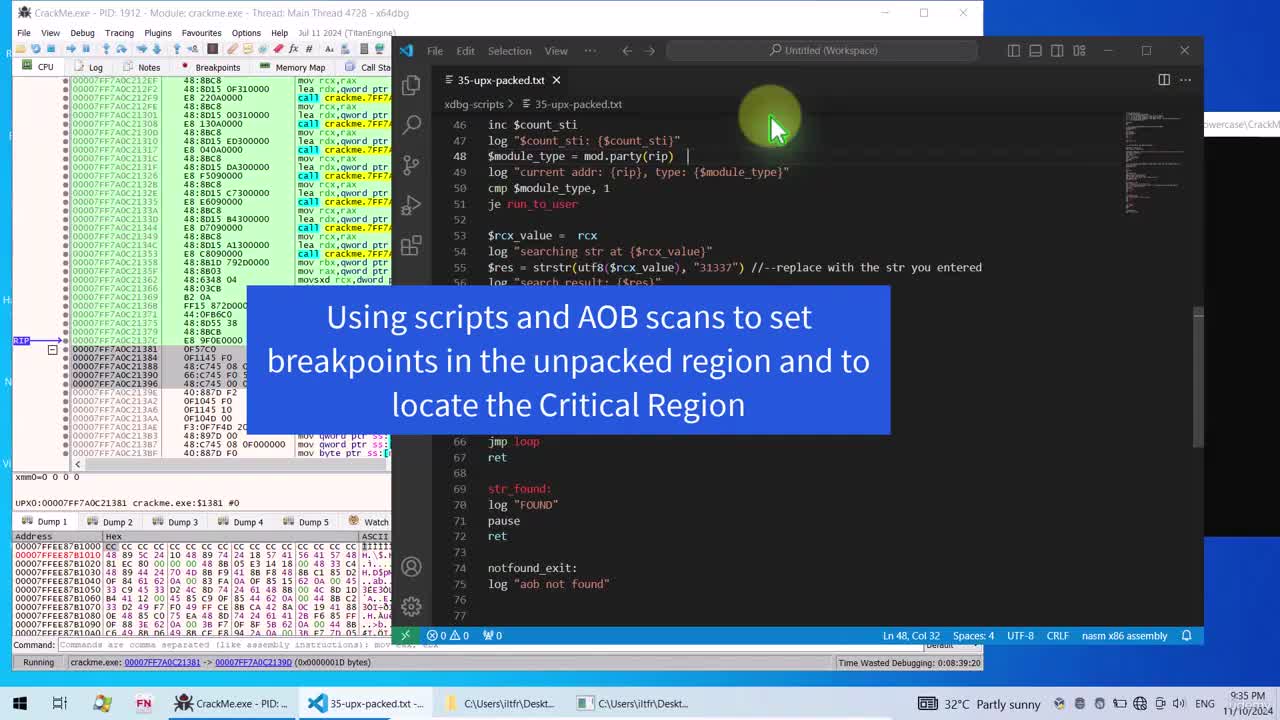Open the Run and Debug view
This screenshot has width=1280, height=720.
click(x=411, y=205)
